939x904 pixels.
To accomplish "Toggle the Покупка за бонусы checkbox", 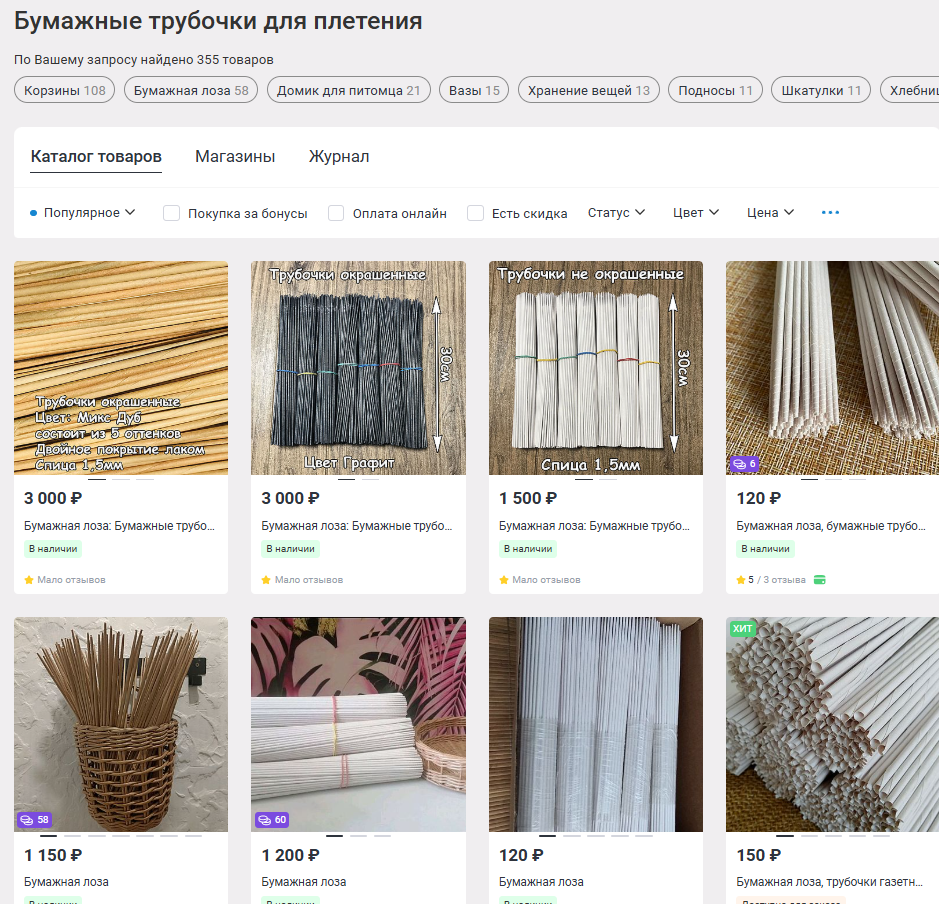I will pyautogui.click(x=171, y=213).
